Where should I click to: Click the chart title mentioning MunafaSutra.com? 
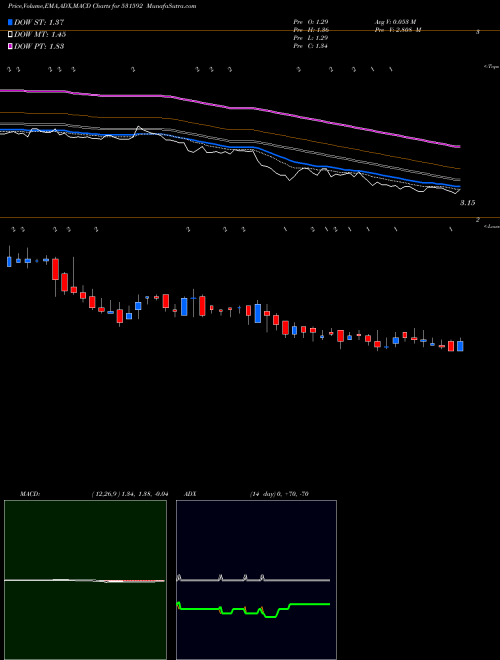pos(102,7)
